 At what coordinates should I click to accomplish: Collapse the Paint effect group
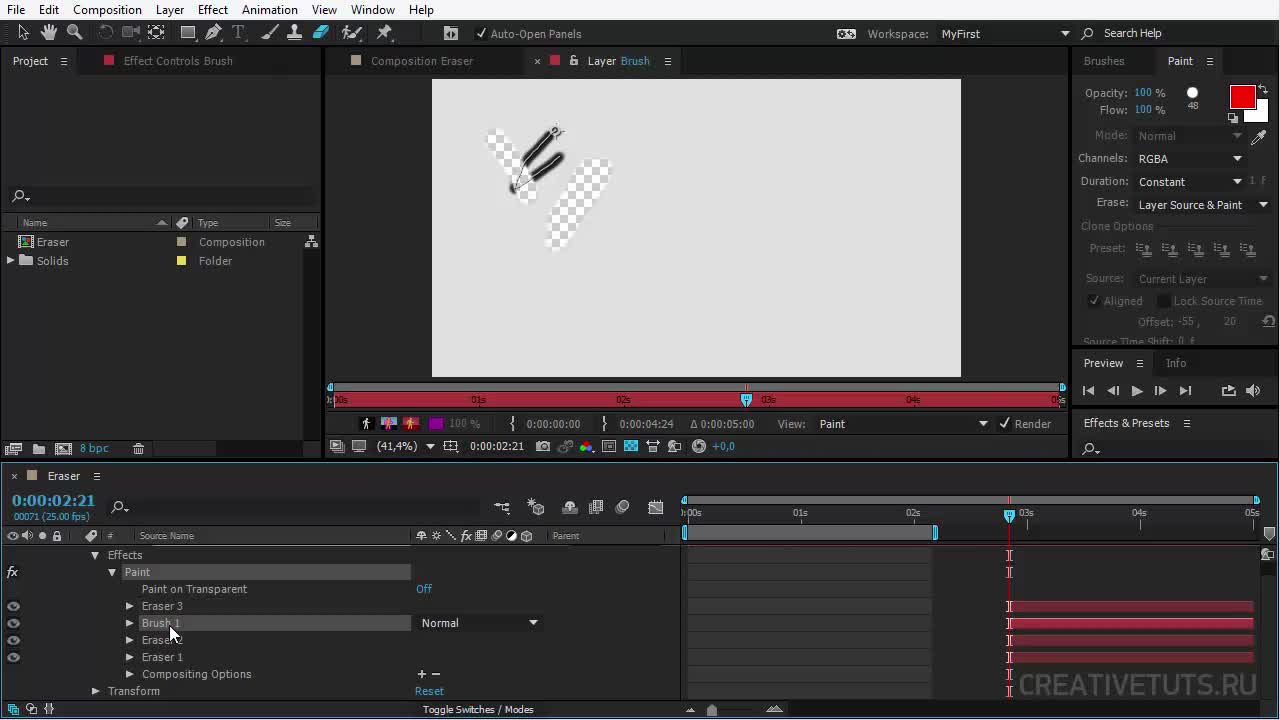pos(112,572)
